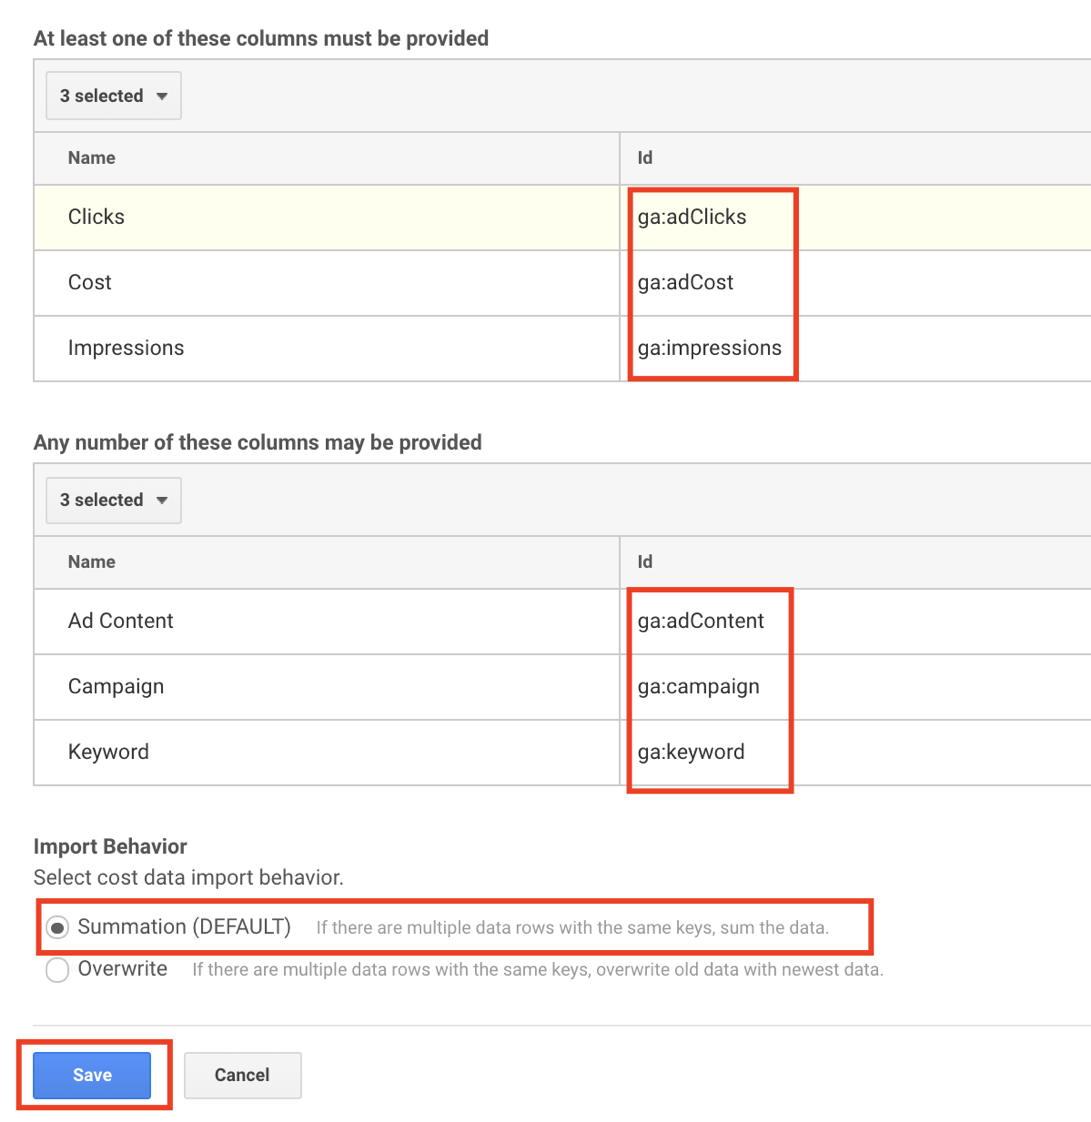
Task: Select the Clicks row name
Action: [x=96, y=217]
